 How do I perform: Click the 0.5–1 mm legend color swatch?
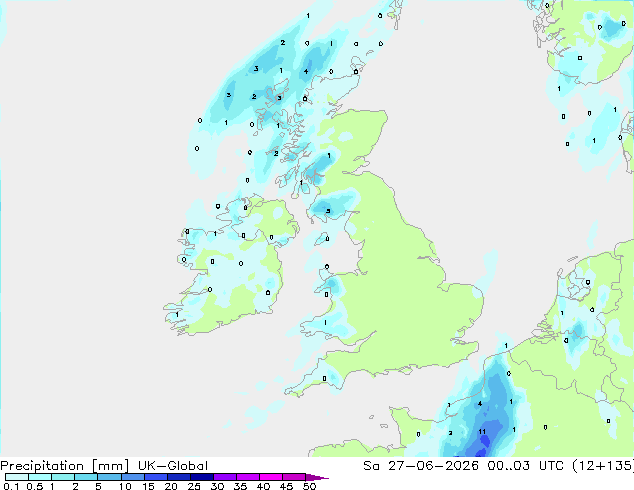[x=40, y=477]
